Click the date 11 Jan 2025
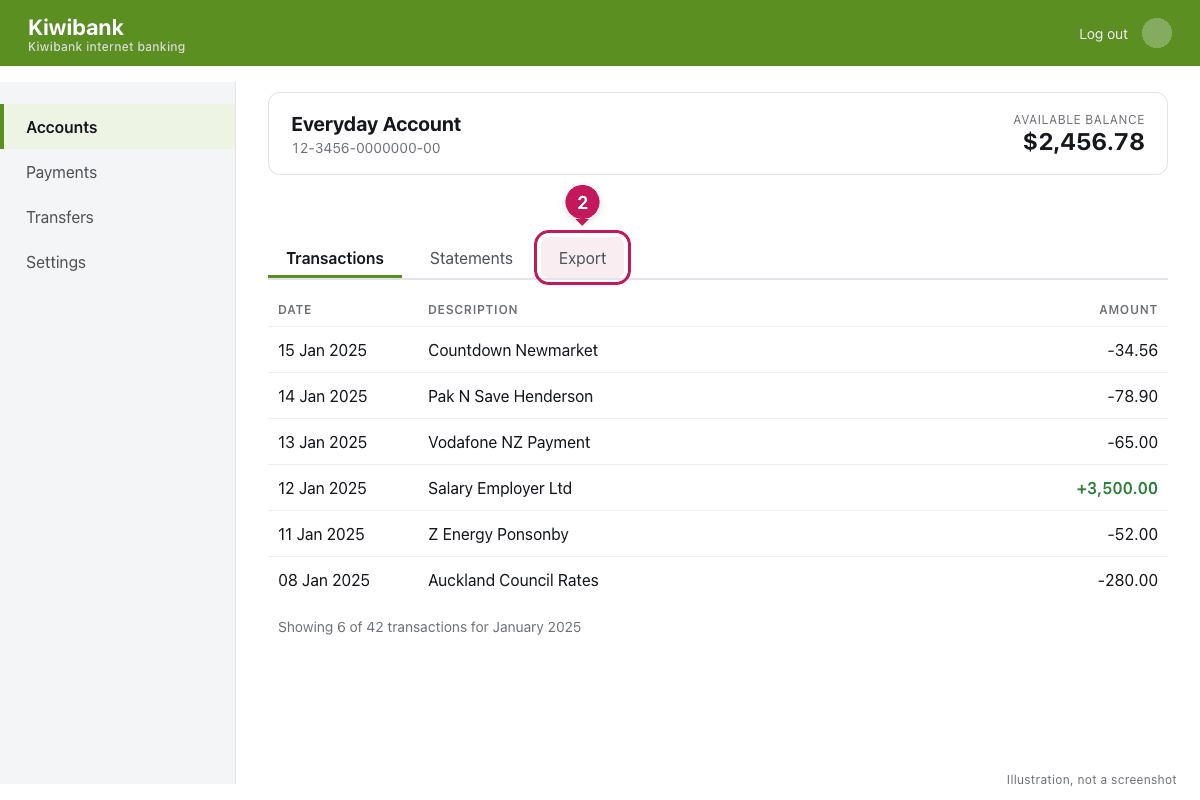This screenshot has height=800, width=1200. 321,534
